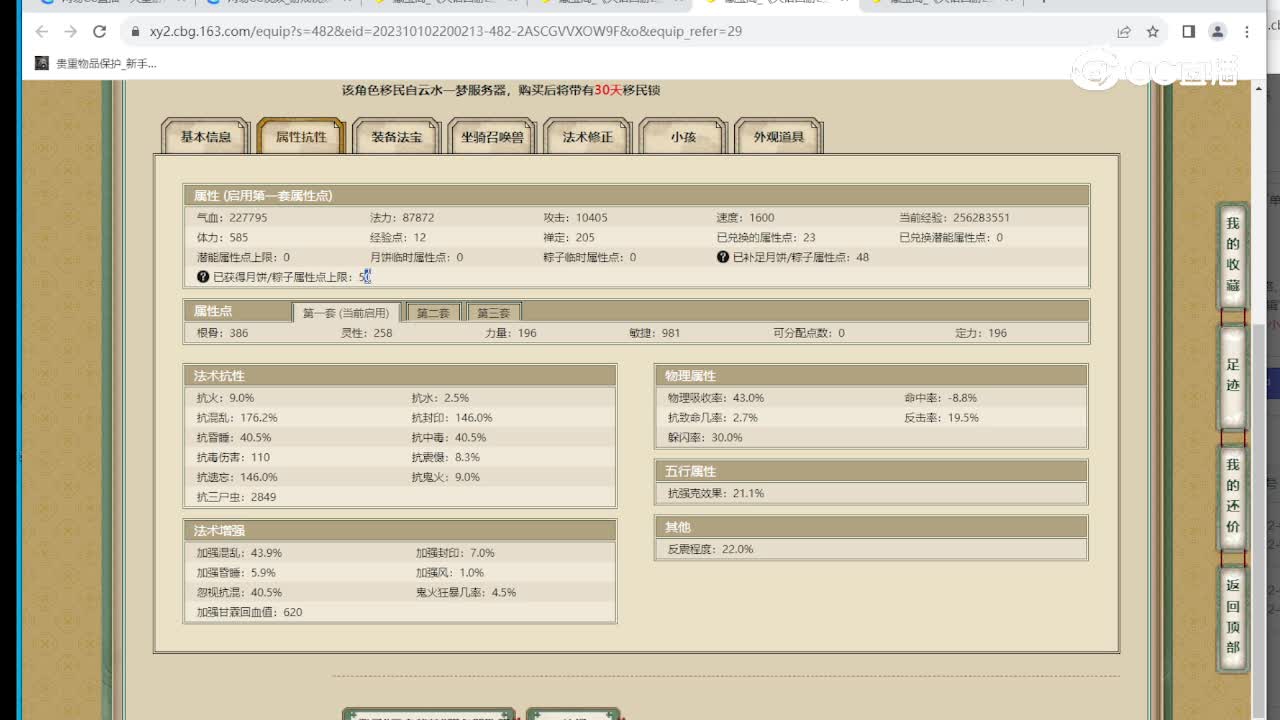Click 抗强克效果: 21.1% entry

(x=716, y=493)
